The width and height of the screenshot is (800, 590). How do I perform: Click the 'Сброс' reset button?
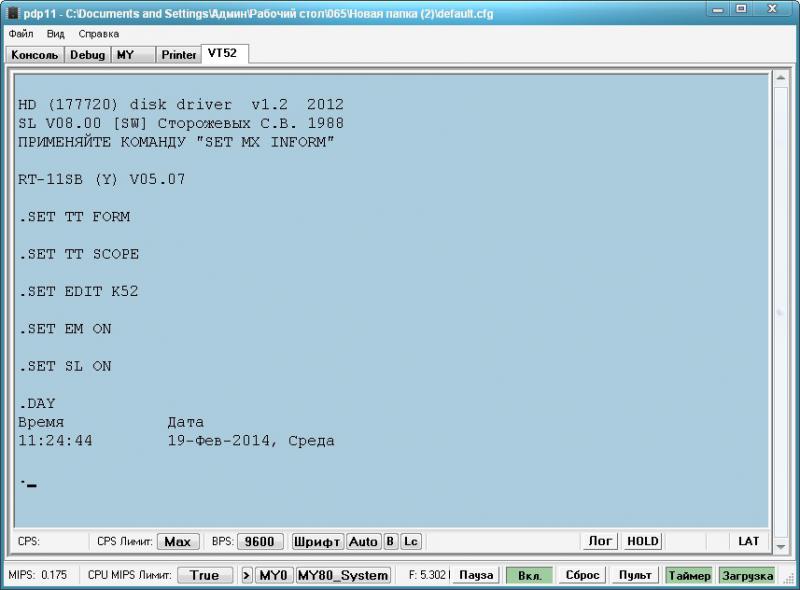[582, 575]
